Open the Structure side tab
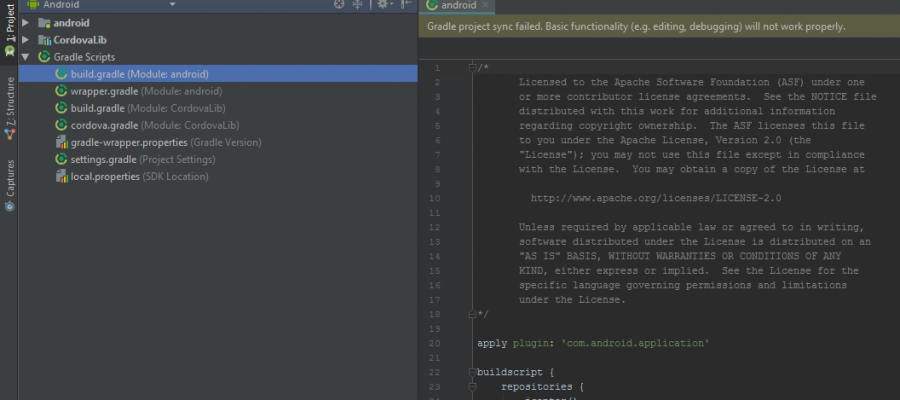The height and width of the screenshot is (400, 900). tap(9, 108)
